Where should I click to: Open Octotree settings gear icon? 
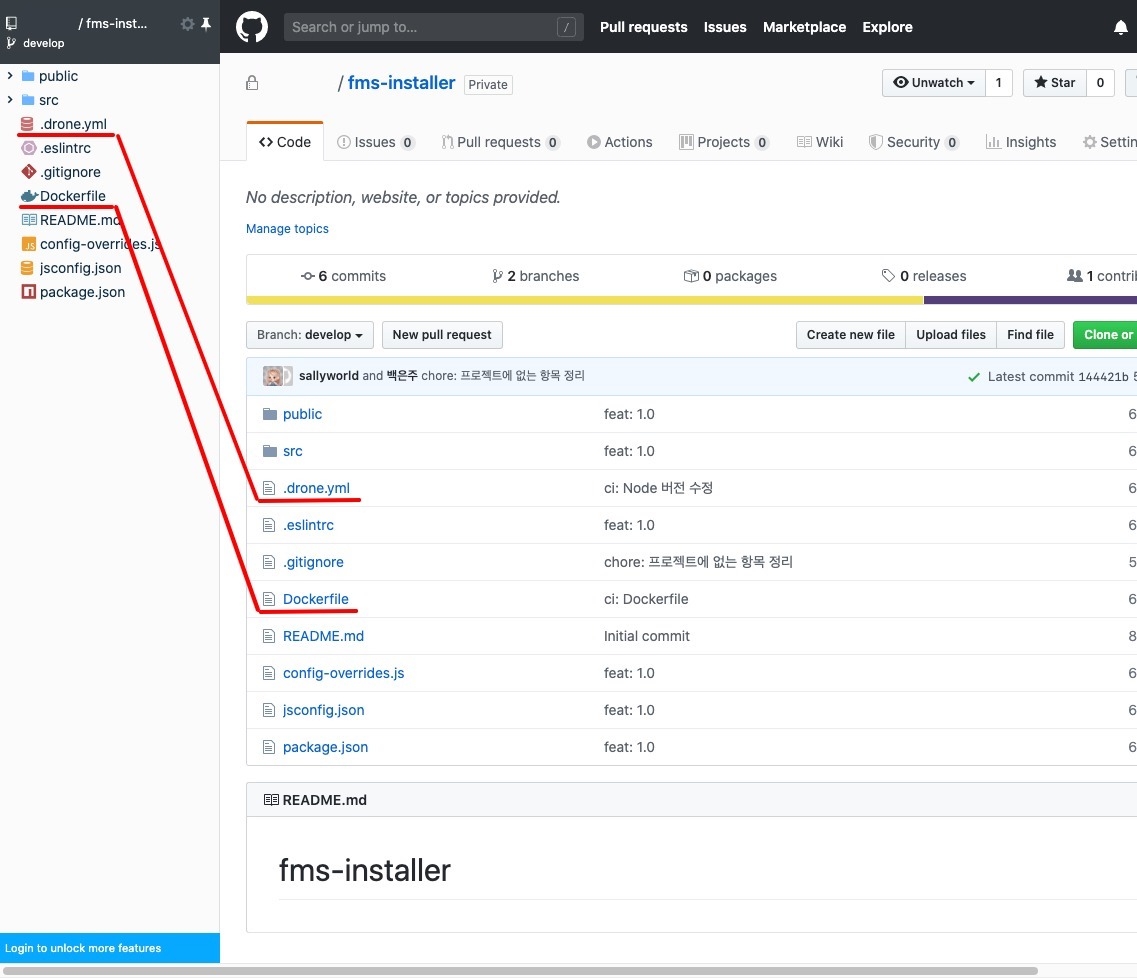(187, 24)
